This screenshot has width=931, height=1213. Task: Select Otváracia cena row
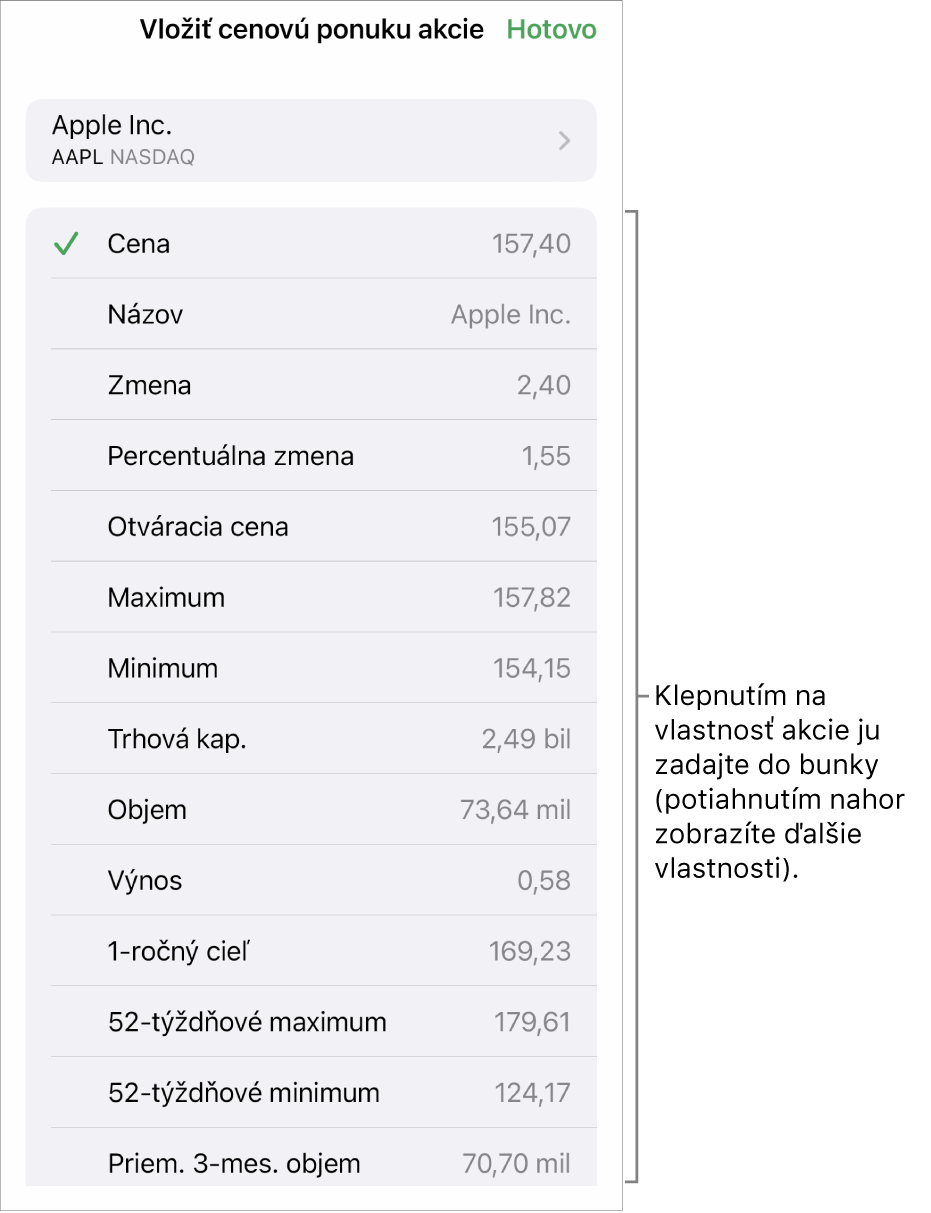coord(311,527)
